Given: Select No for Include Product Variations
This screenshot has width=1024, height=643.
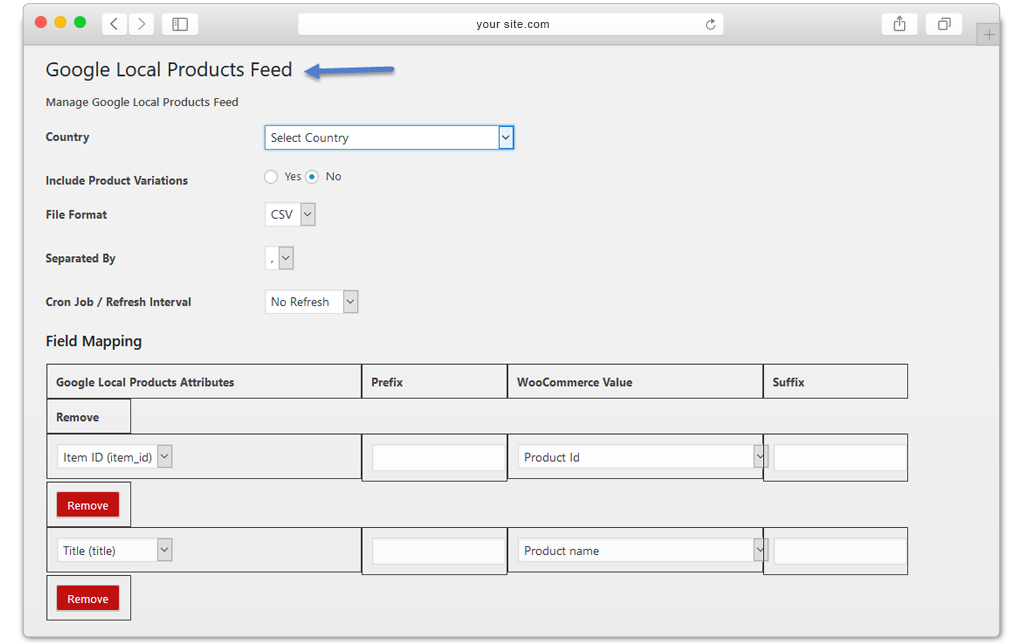Looking at the screenshot, I should coord(312,177).
